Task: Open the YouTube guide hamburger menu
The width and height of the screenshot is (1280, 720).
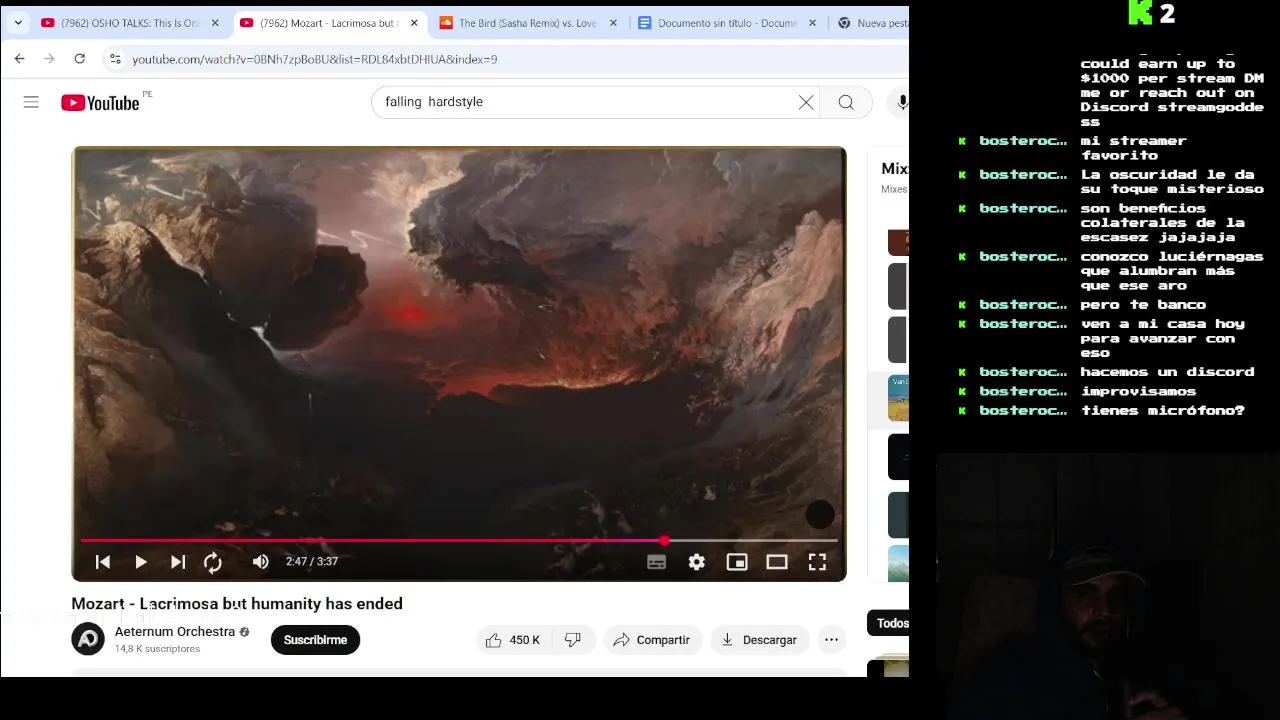Action: (x=31, y=102)
